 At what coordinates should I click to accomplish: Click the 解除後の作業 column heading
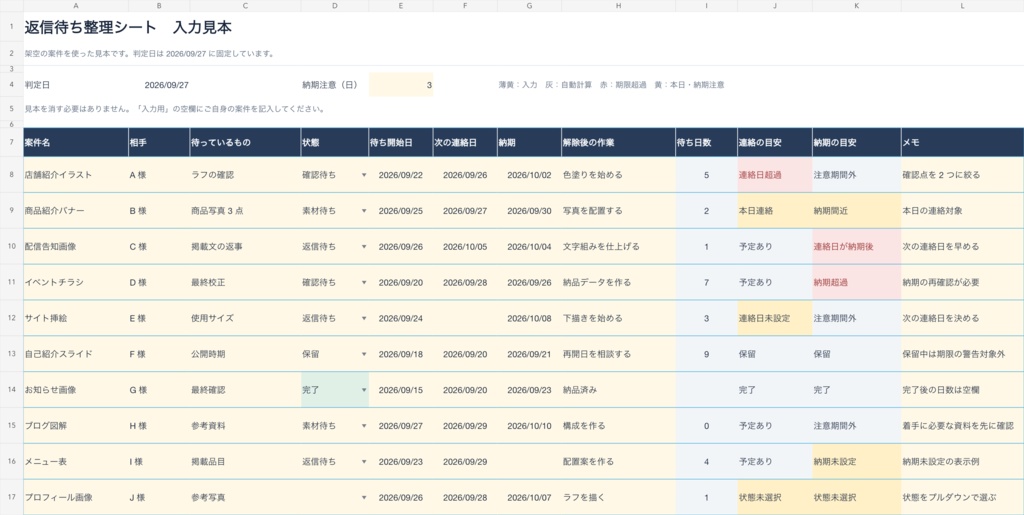point(618,142)
